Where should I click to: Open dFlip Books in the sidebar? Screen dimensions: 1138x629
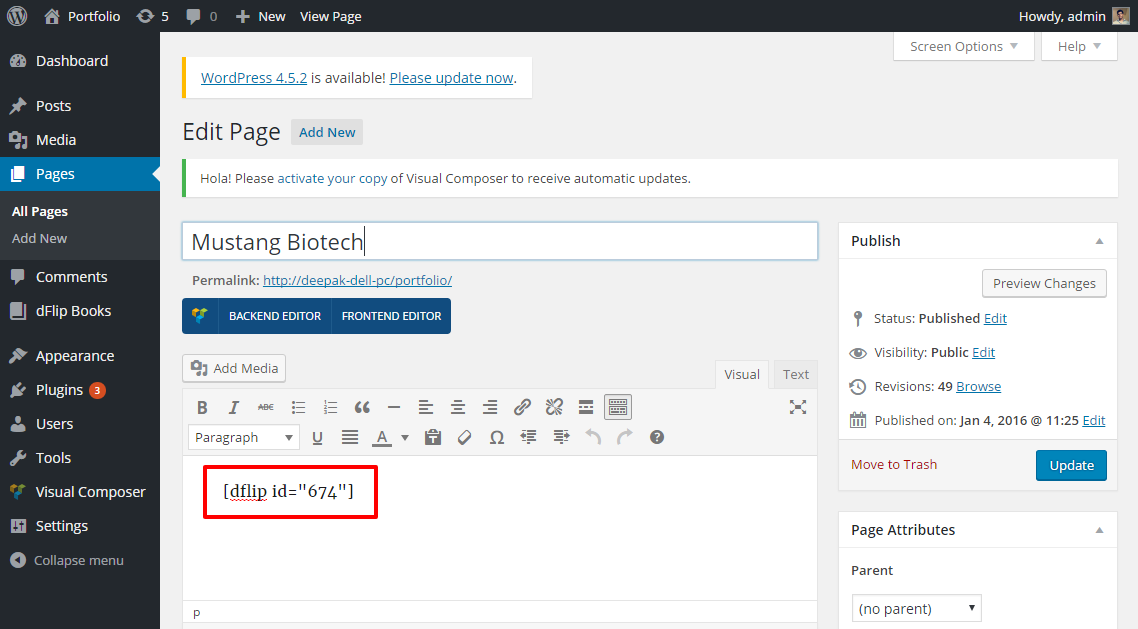pyautogui.click(x=73, y=311)
